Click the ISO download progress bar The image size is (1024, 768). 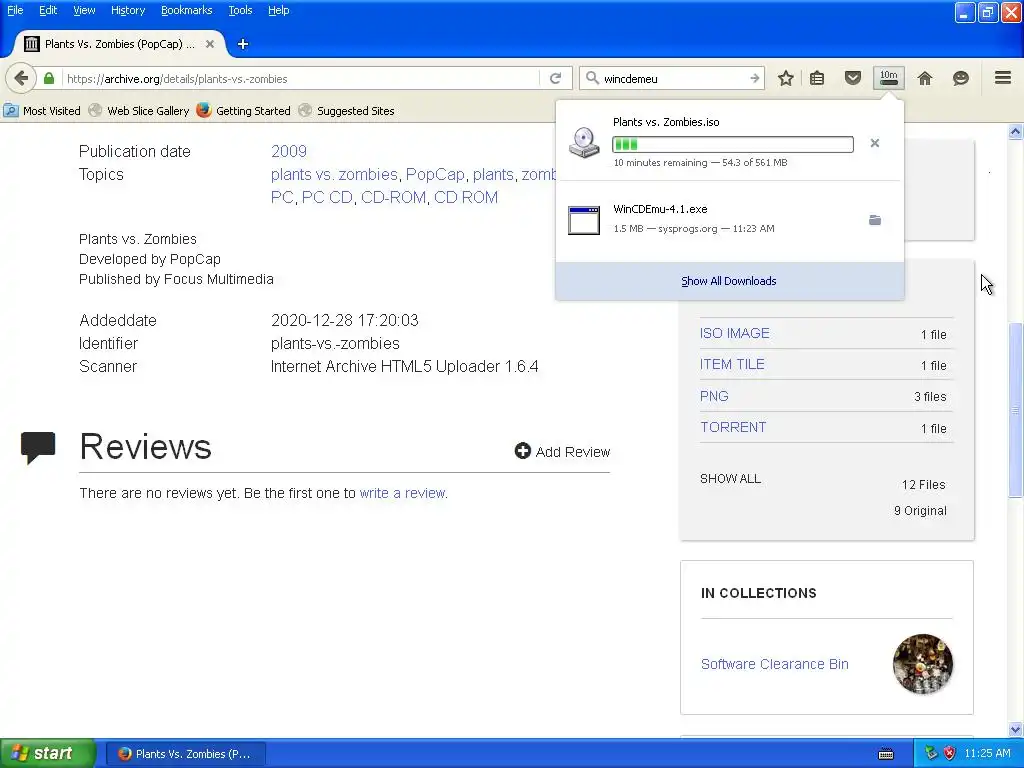733,144
